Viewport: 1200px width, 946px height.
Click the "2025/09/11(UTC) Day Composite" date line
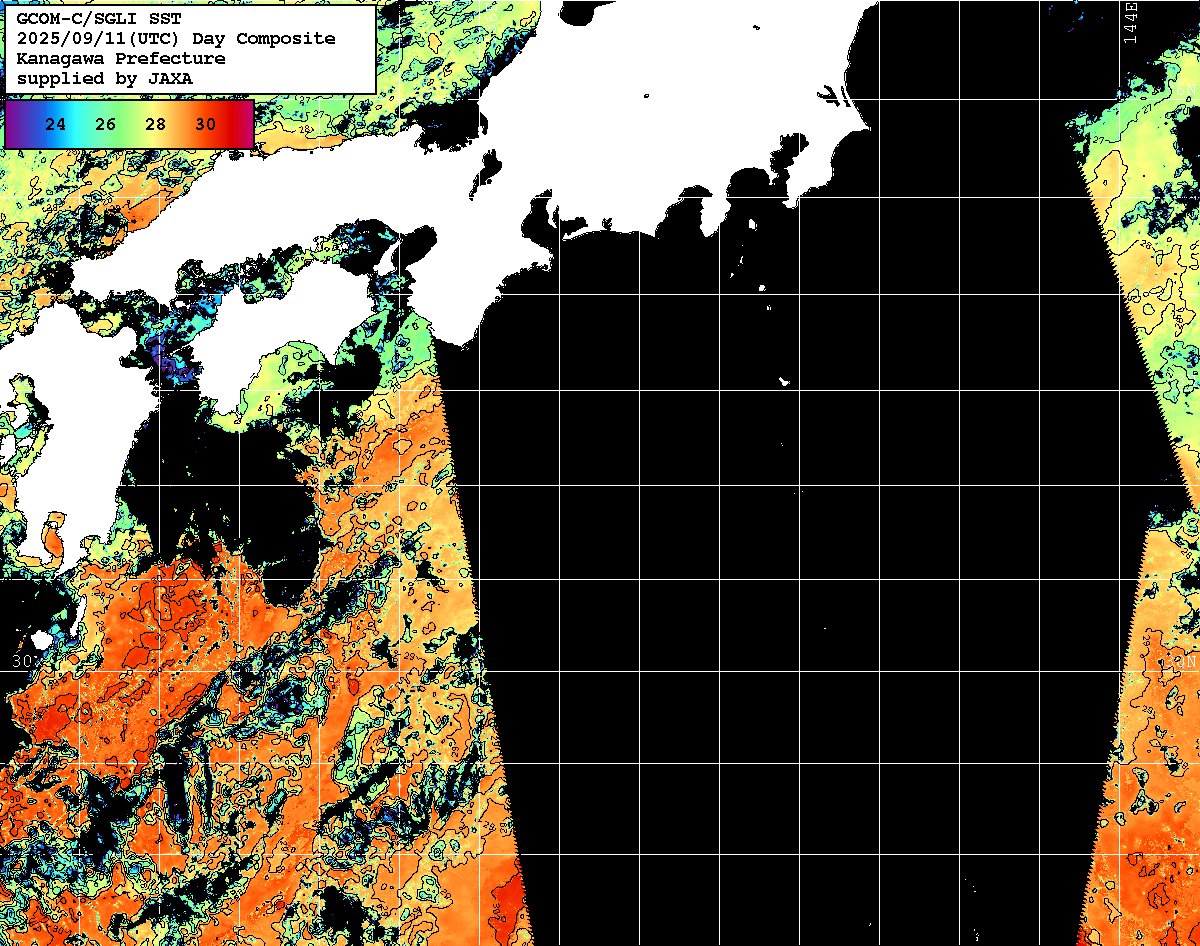pyautogui.click(x=176, y=39)
